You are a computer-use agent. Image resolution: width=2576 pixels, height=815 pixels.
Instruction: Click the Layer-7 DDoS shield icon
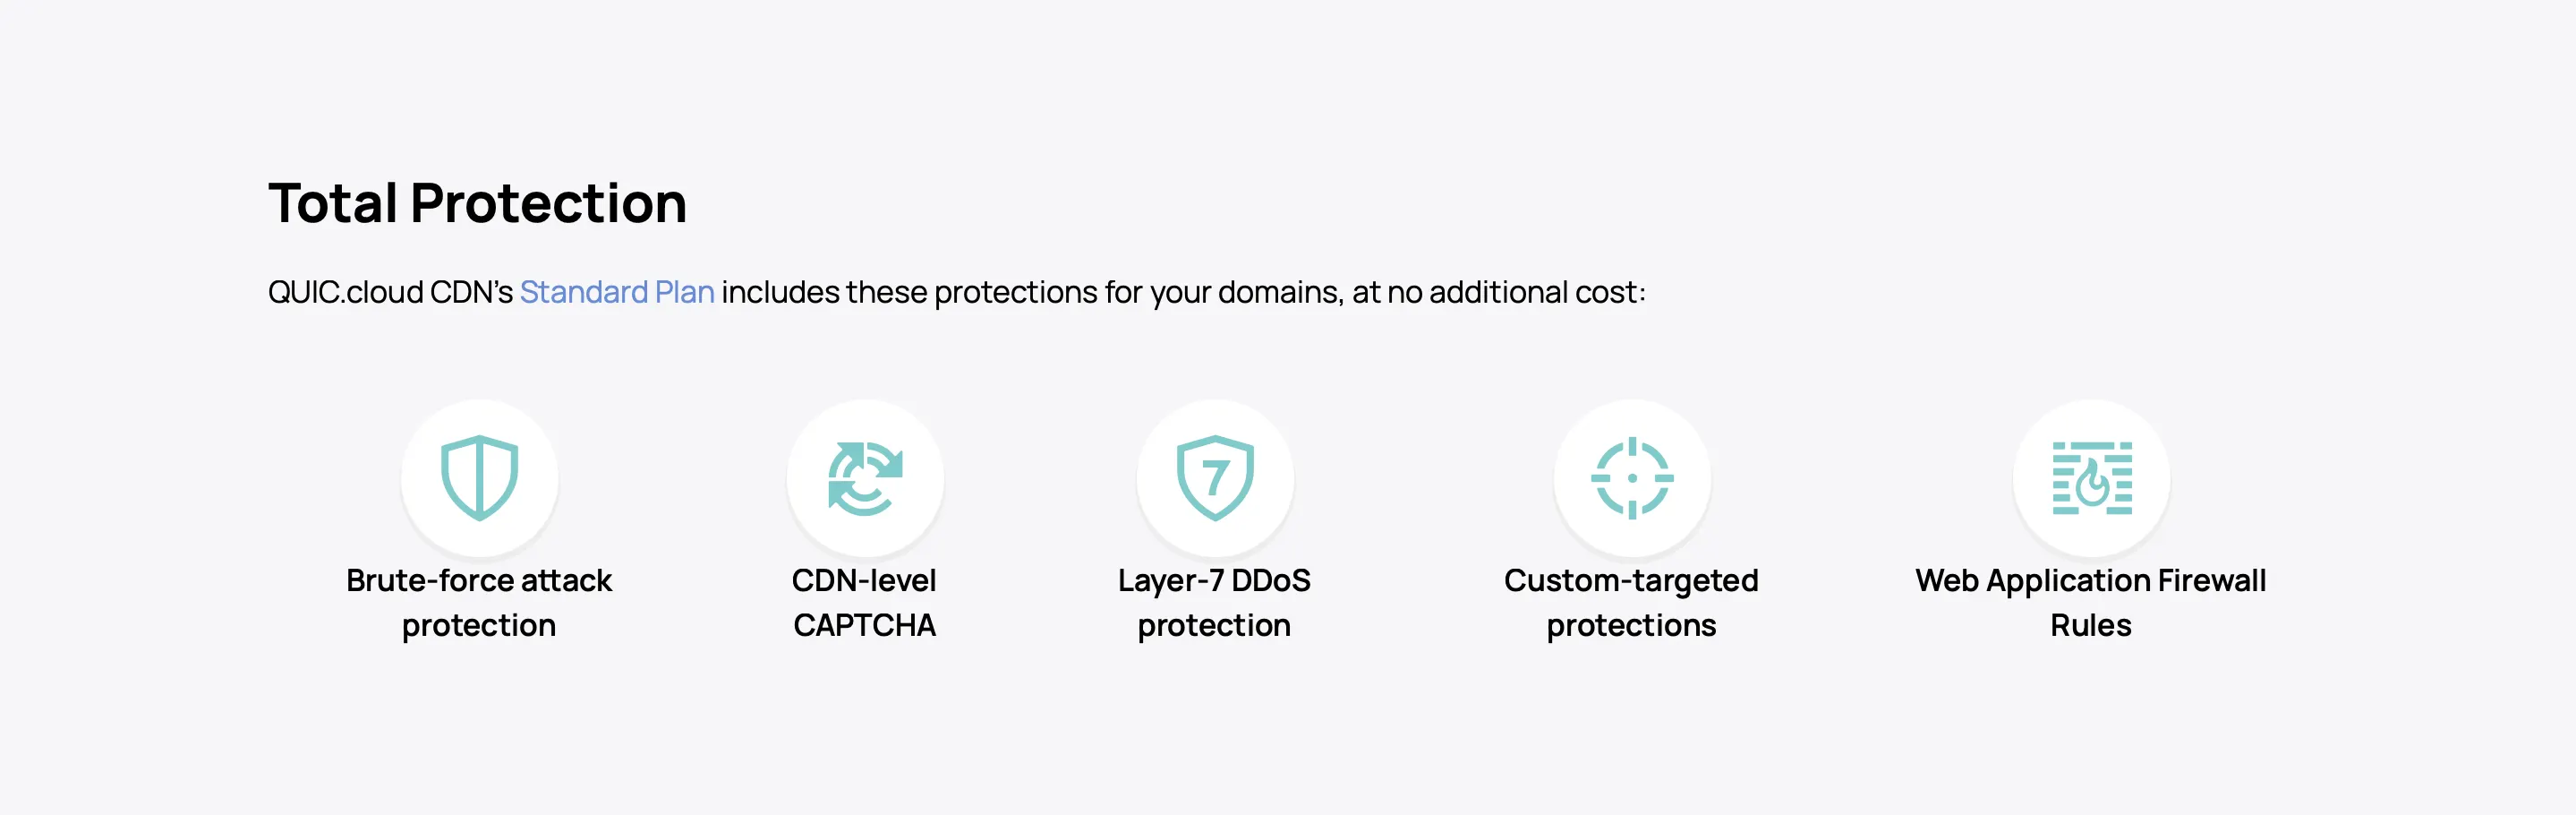(x=1215, y=478)
